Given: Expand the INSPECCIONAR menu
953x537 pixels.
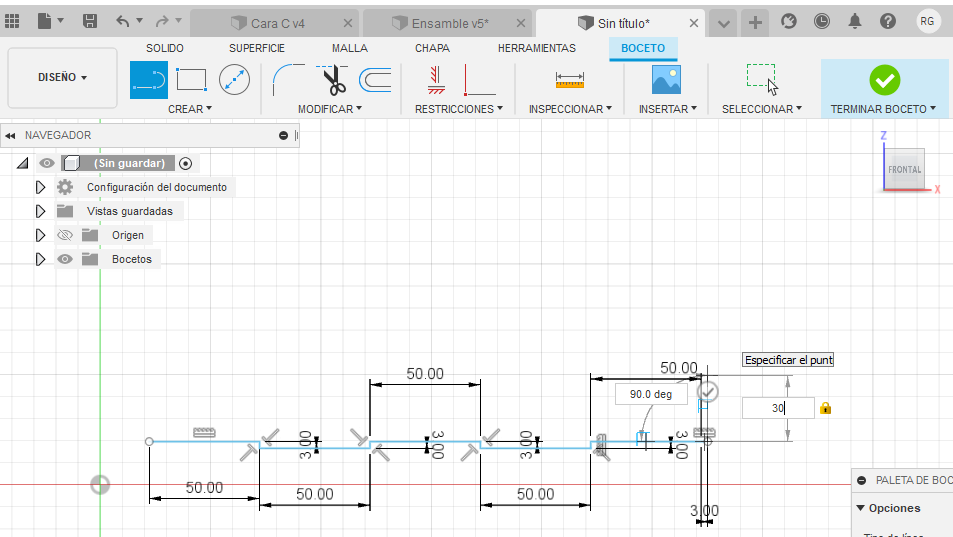Looking at the screenshot, I should coord(570,109).
